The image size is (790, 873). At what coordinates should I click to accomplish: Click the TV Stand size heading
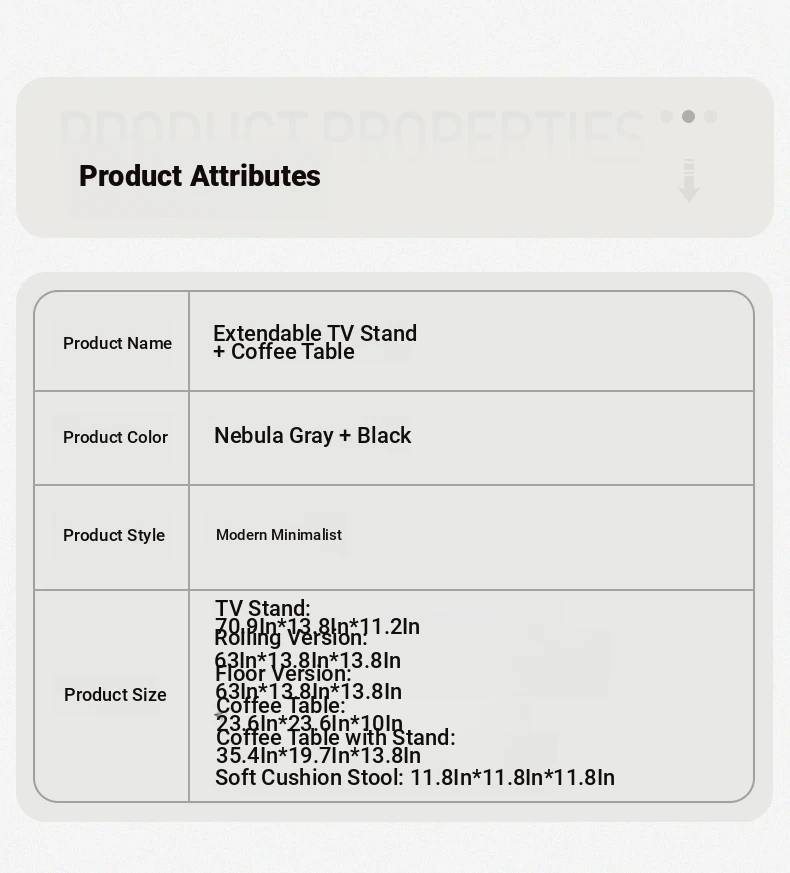click(263, 607)
